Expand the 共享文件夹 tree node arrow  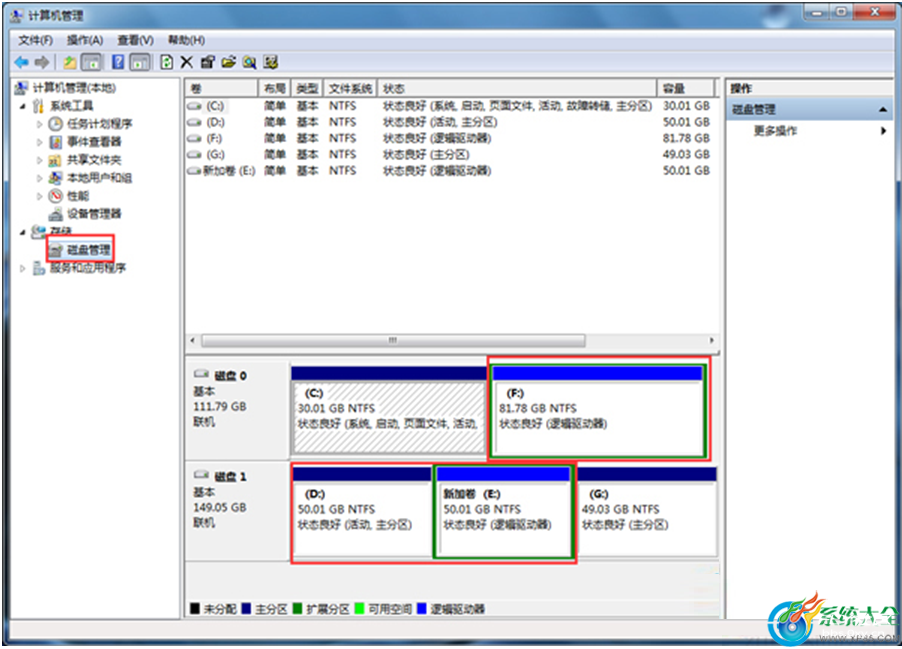tap(39, 160)
